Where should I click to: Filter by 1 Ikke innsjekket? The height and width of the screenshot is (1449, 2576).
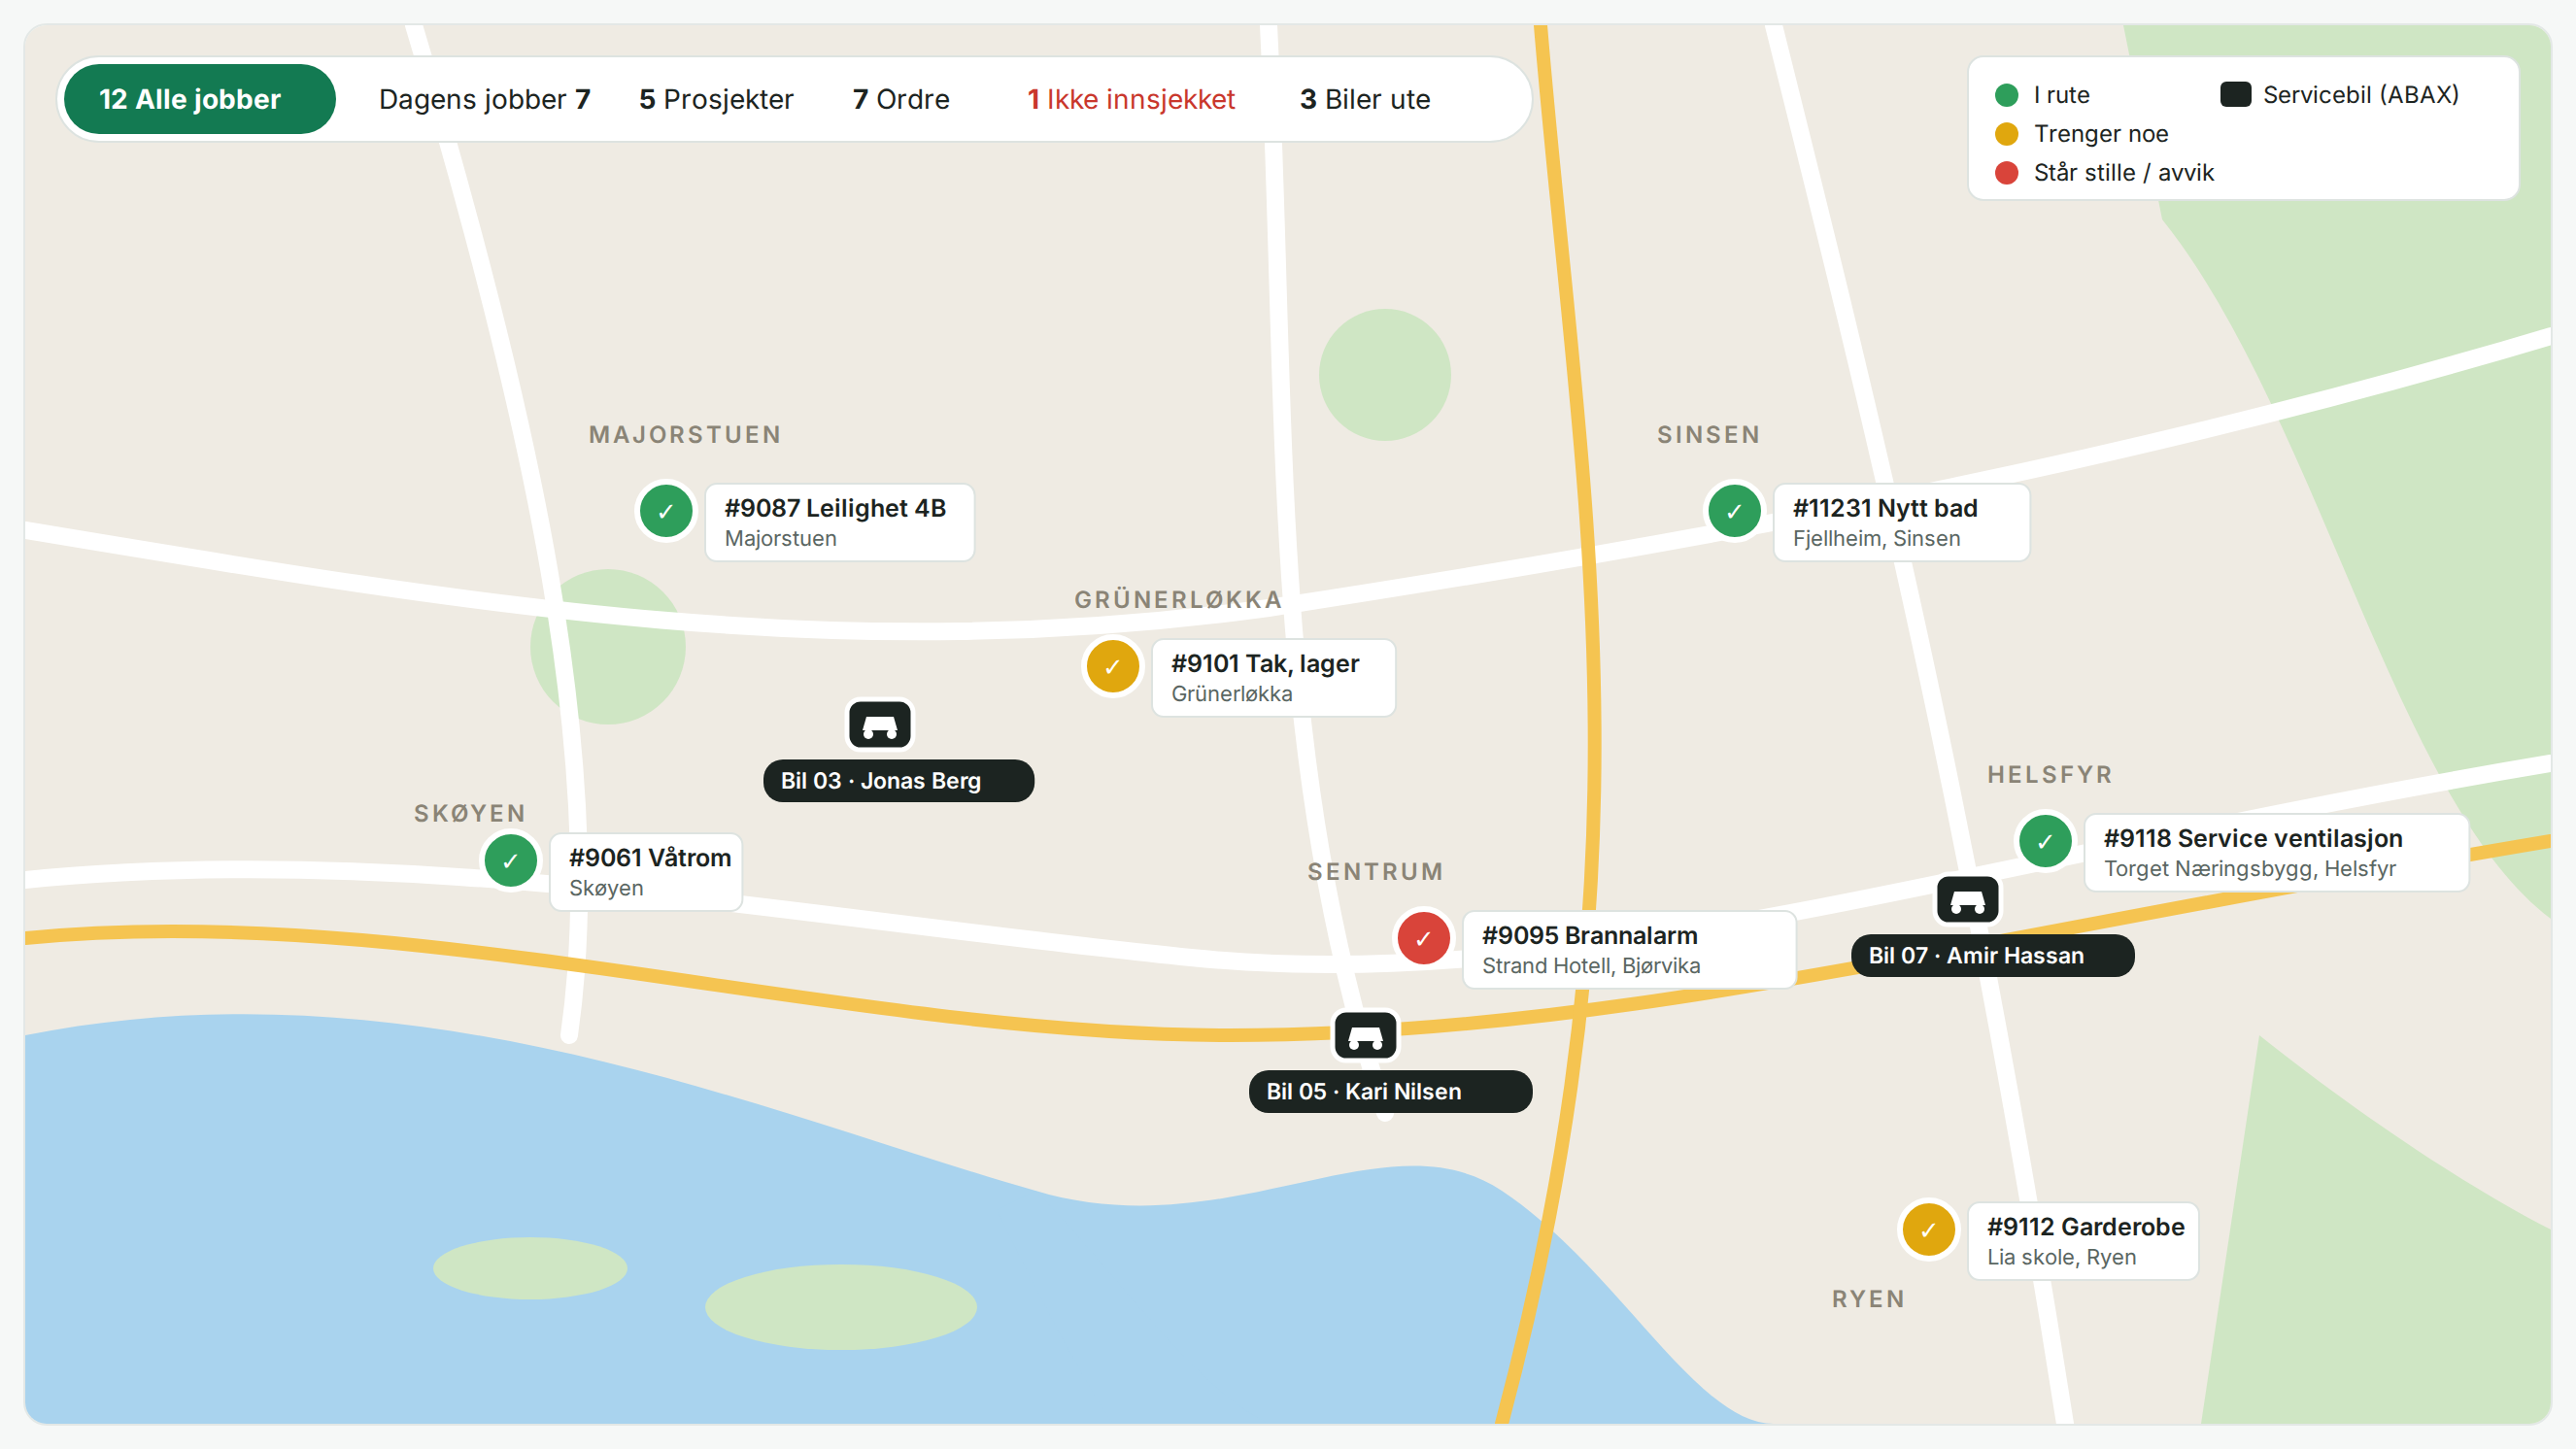pyautogui.click(x=1131, y=99)
